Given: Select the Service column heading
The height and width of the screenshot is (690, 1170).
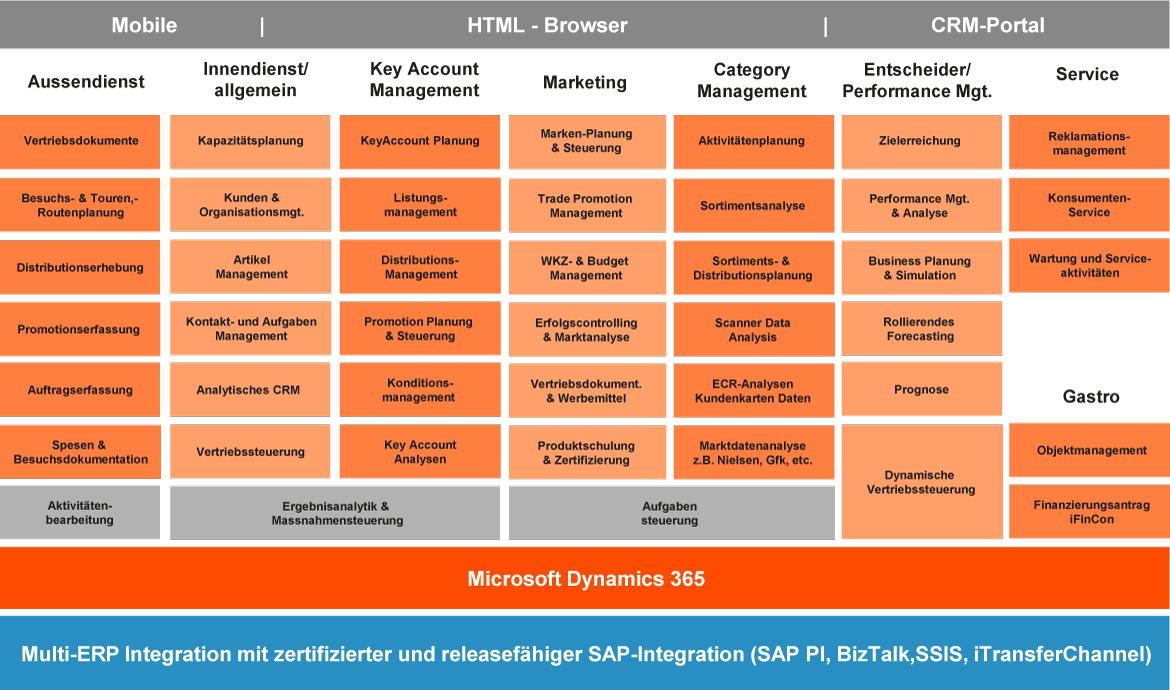Looking at the screenshot, I should (x=1087, y=74).
